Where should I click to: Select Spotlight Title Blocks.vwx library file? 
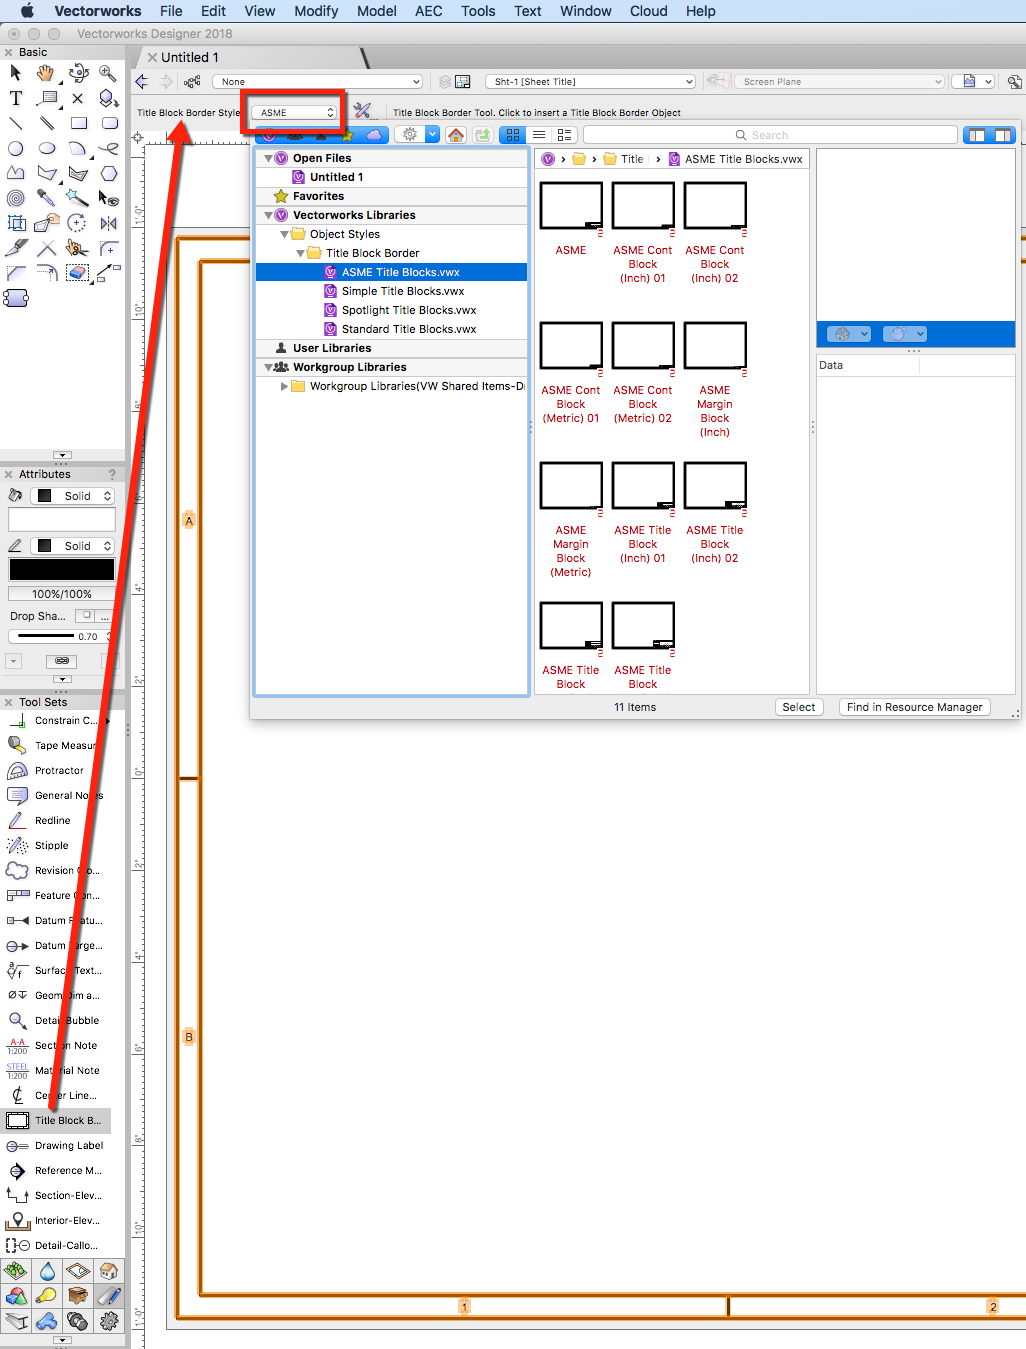click(x=392, y=310)
